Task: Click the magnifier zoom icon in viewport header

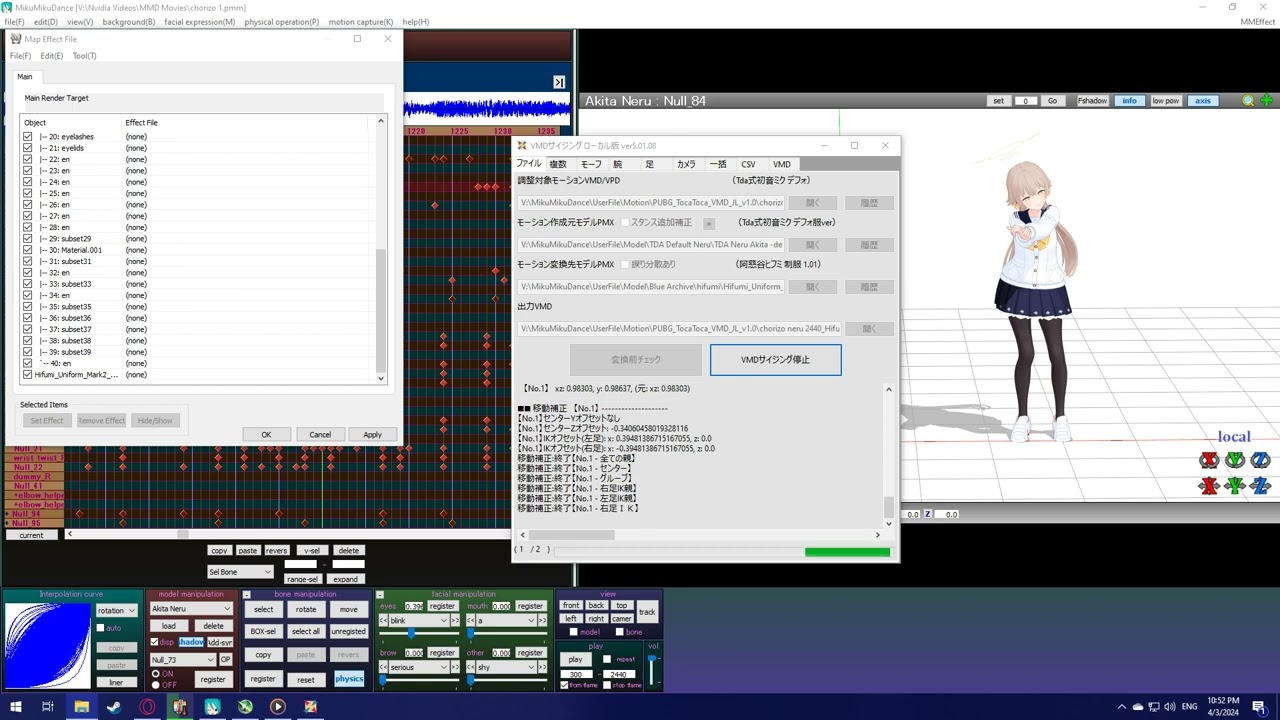Action: point(1248,101)
